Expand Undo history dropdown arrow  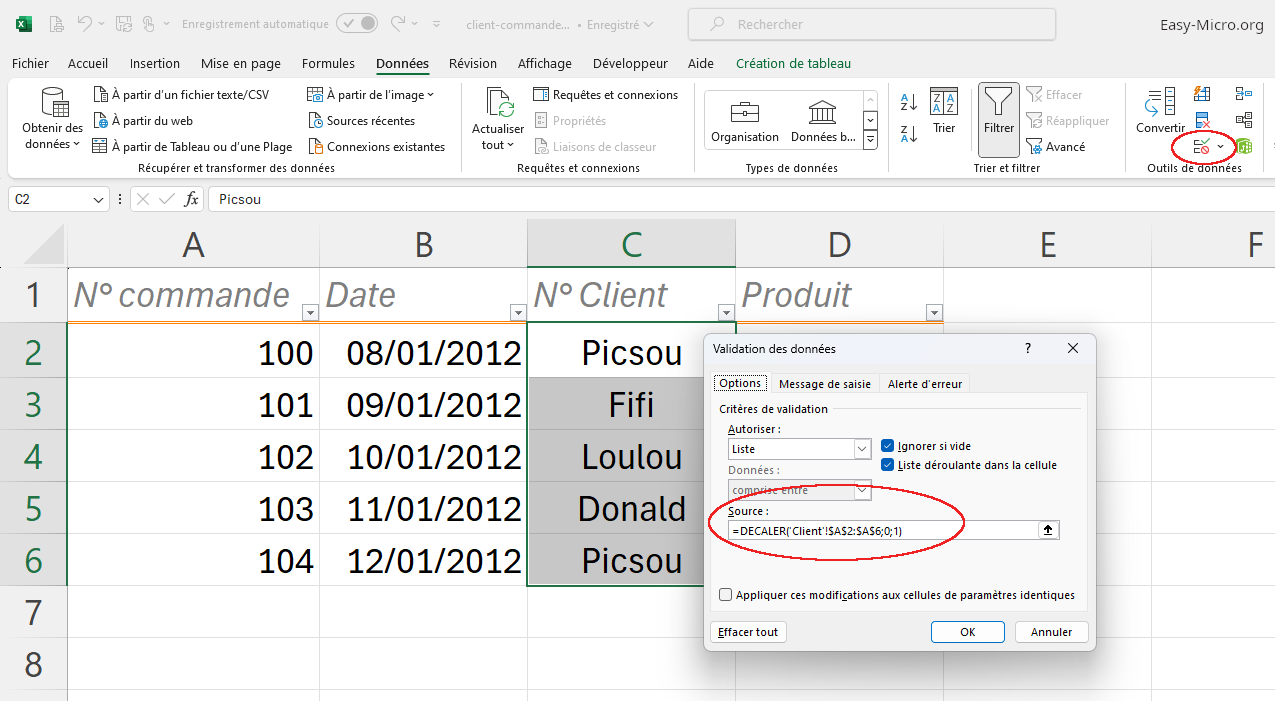[x=102, y=24]
